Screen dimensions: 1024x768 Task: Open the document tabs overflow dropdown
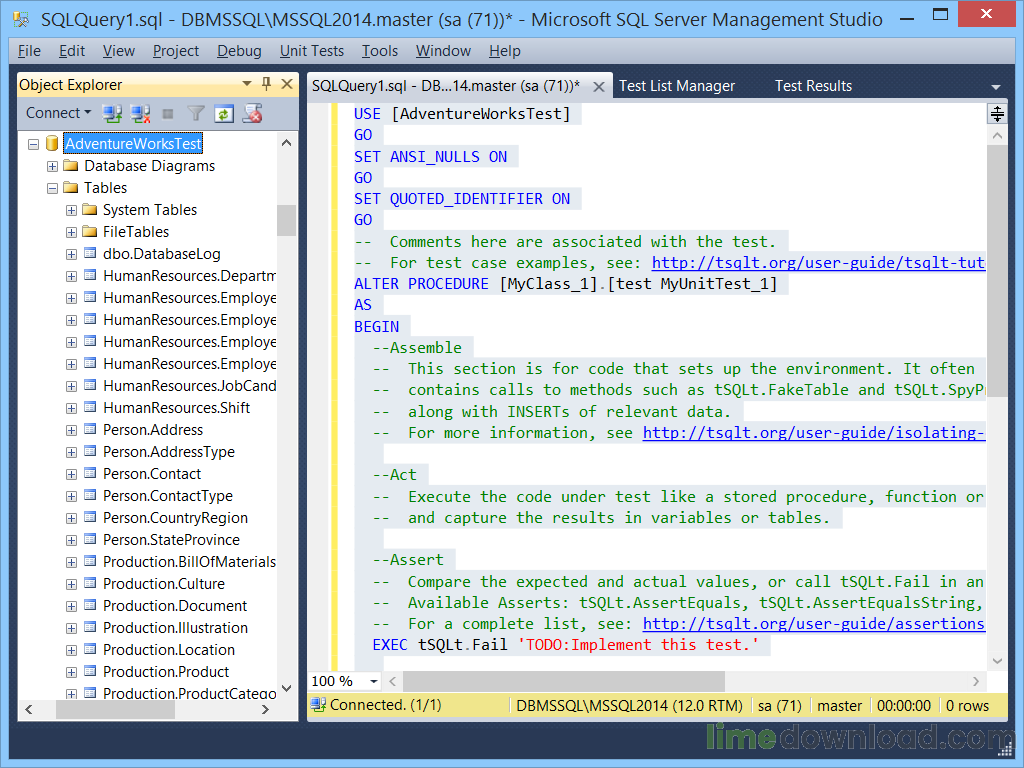tap(995, 87)
